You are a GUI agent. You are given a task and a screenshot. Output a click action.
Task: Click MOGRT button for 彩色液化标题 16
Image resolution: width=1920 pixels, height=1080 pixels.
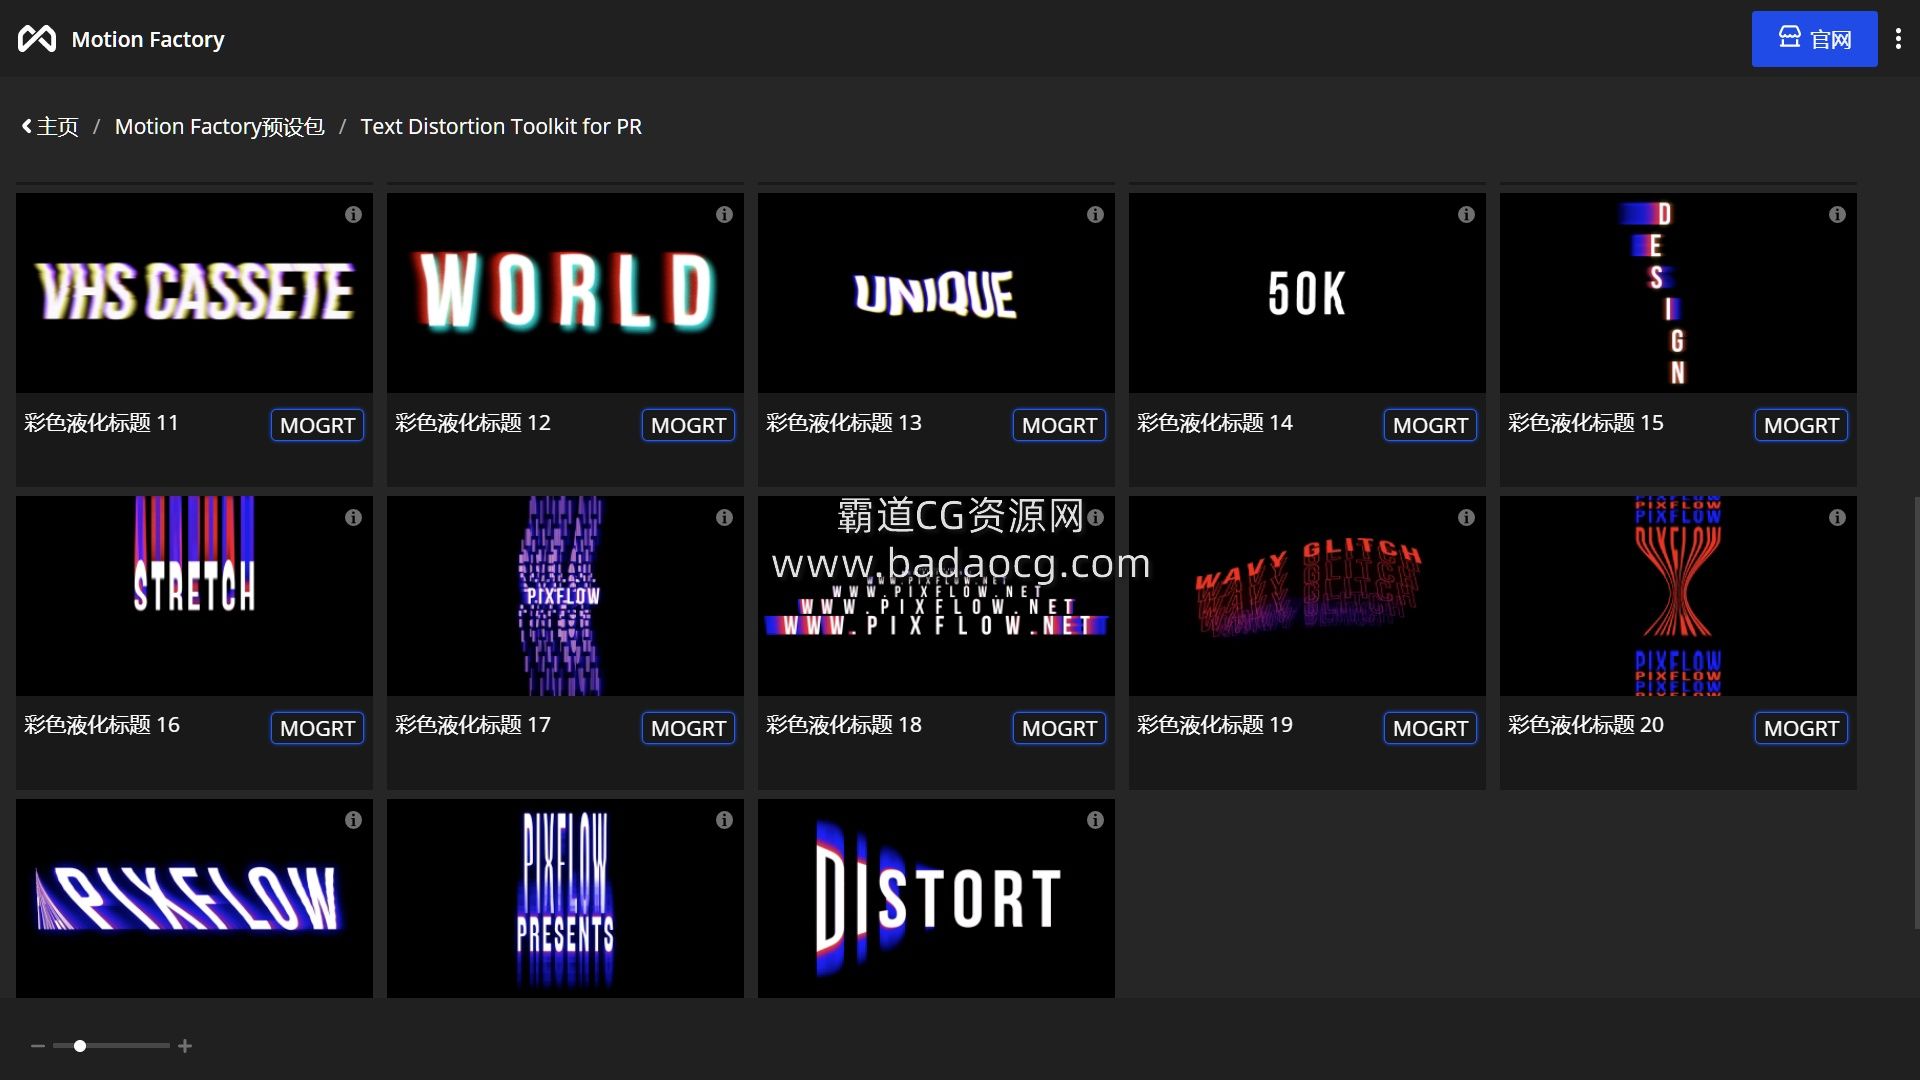[317, 728]
